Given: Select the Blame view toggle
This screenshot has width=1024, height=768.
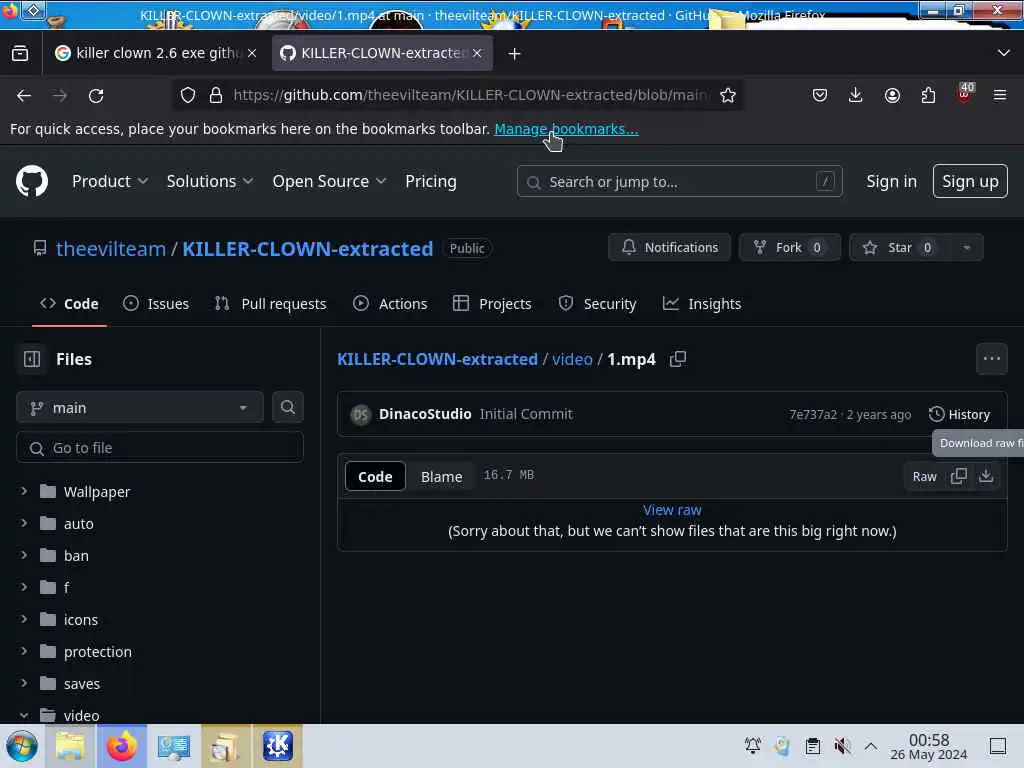Looking at the screenshot, I should click(441, 477).
